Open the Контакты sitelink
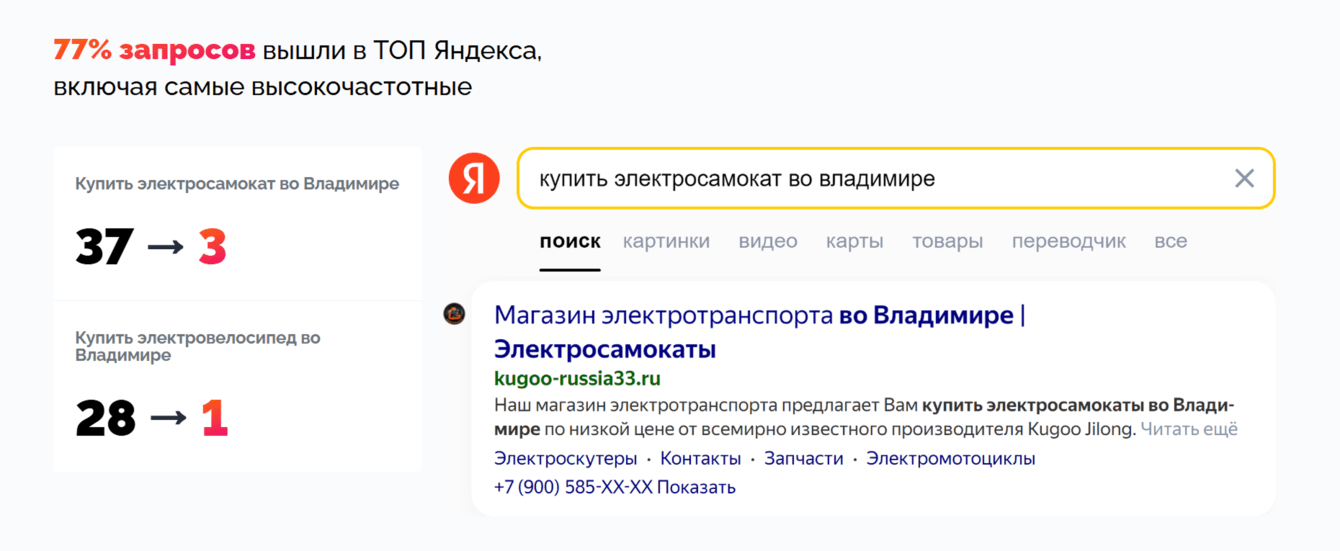 tap(701, 459)
